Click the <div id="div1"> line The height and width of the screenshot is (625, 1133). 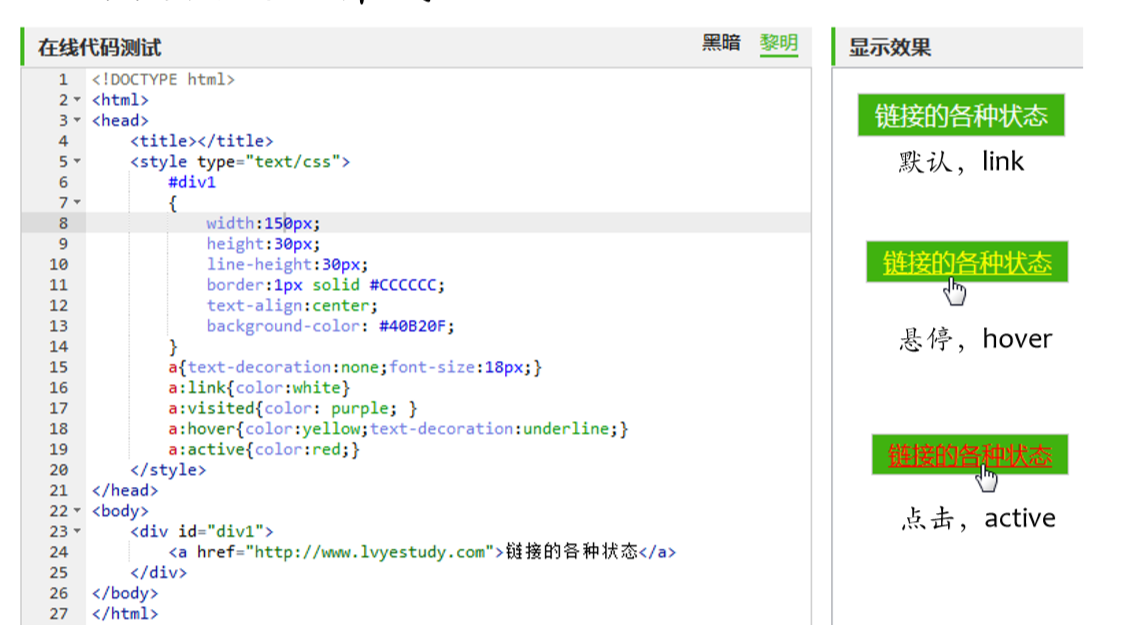[x=202, y=531]
